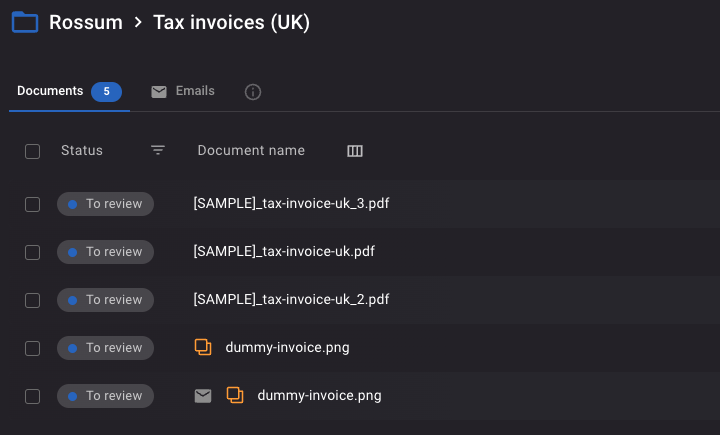Click To review status of dummy-invoice.png without email icon

105,348
